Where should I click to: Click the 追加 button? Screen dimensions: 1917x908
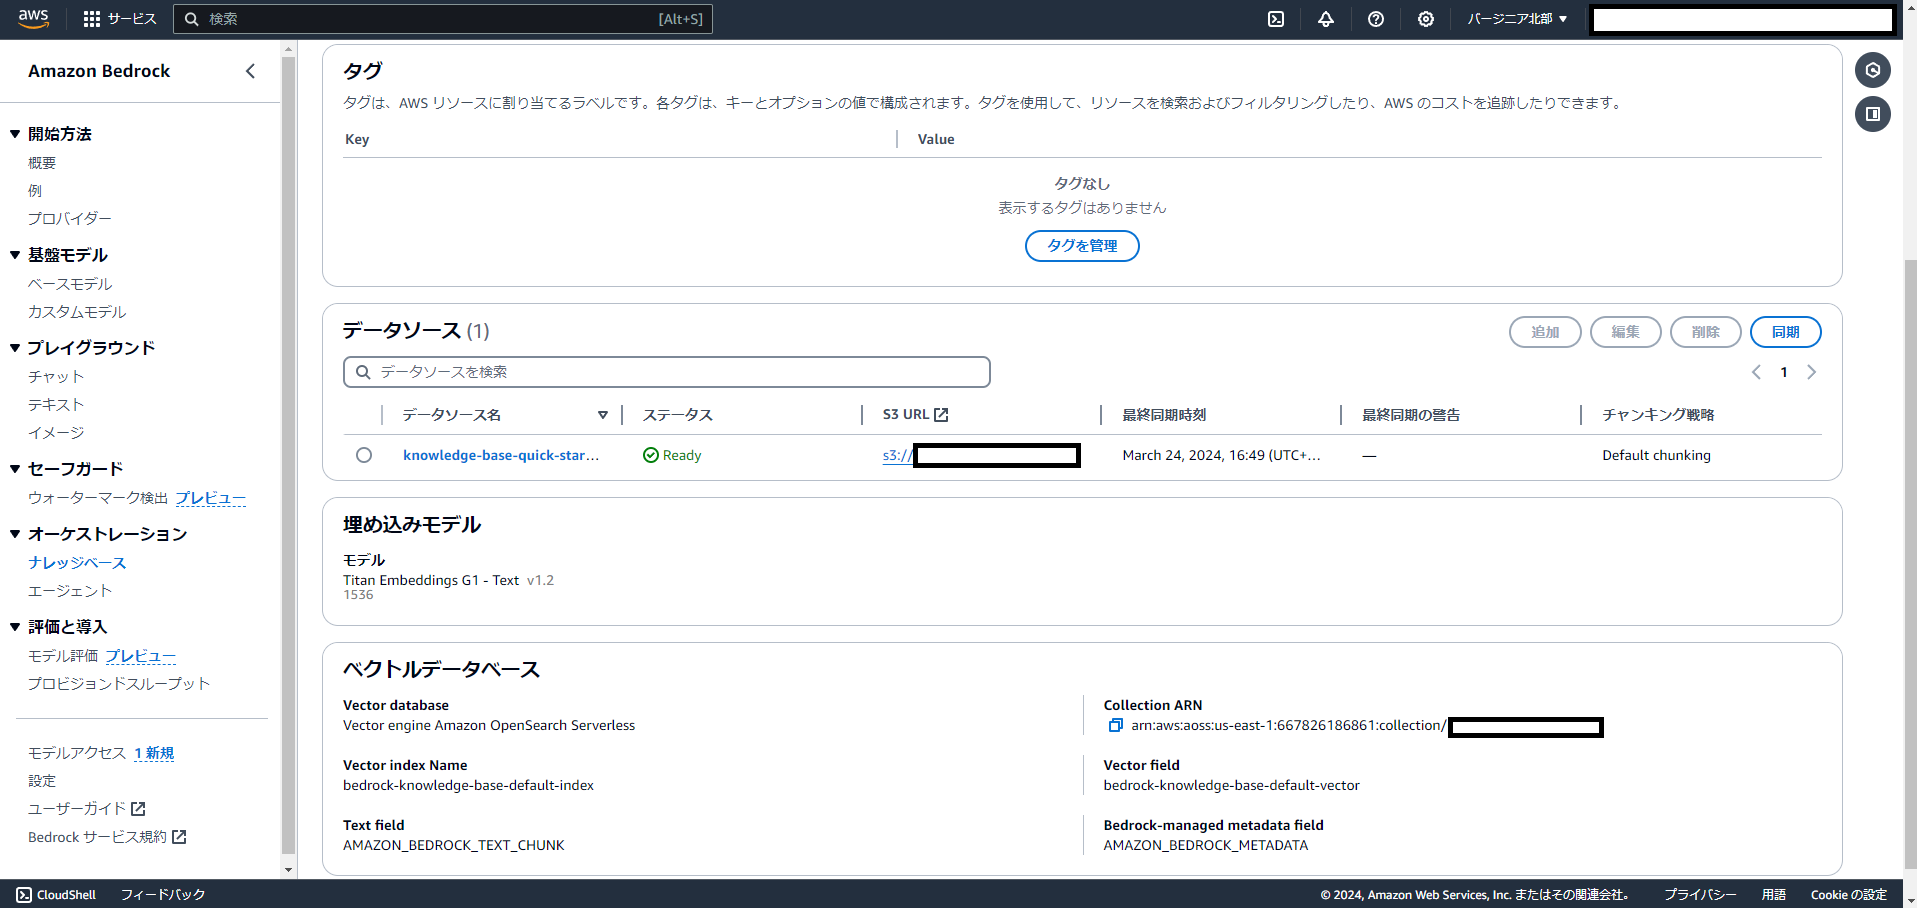[1545, 332]
